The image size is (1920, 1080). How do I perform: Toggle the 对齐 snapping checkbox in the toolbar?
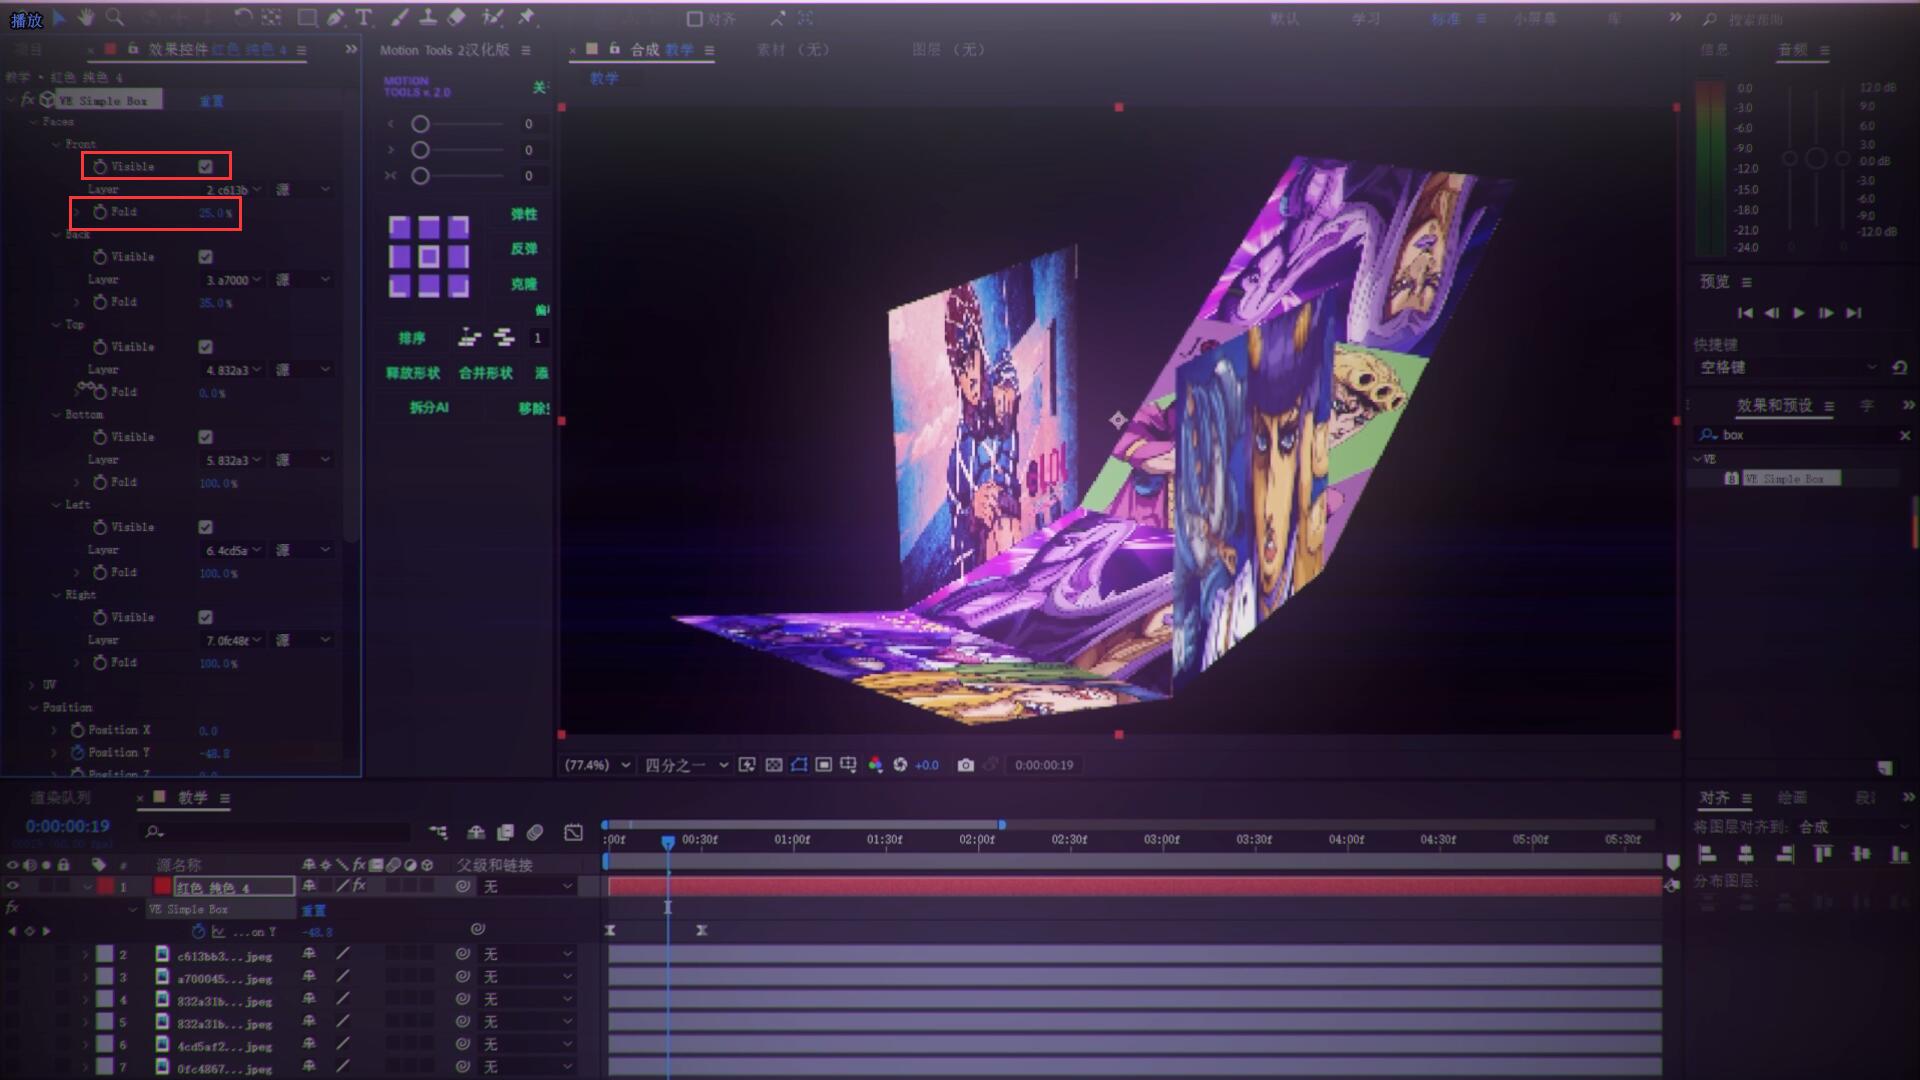tap(694, 19)
